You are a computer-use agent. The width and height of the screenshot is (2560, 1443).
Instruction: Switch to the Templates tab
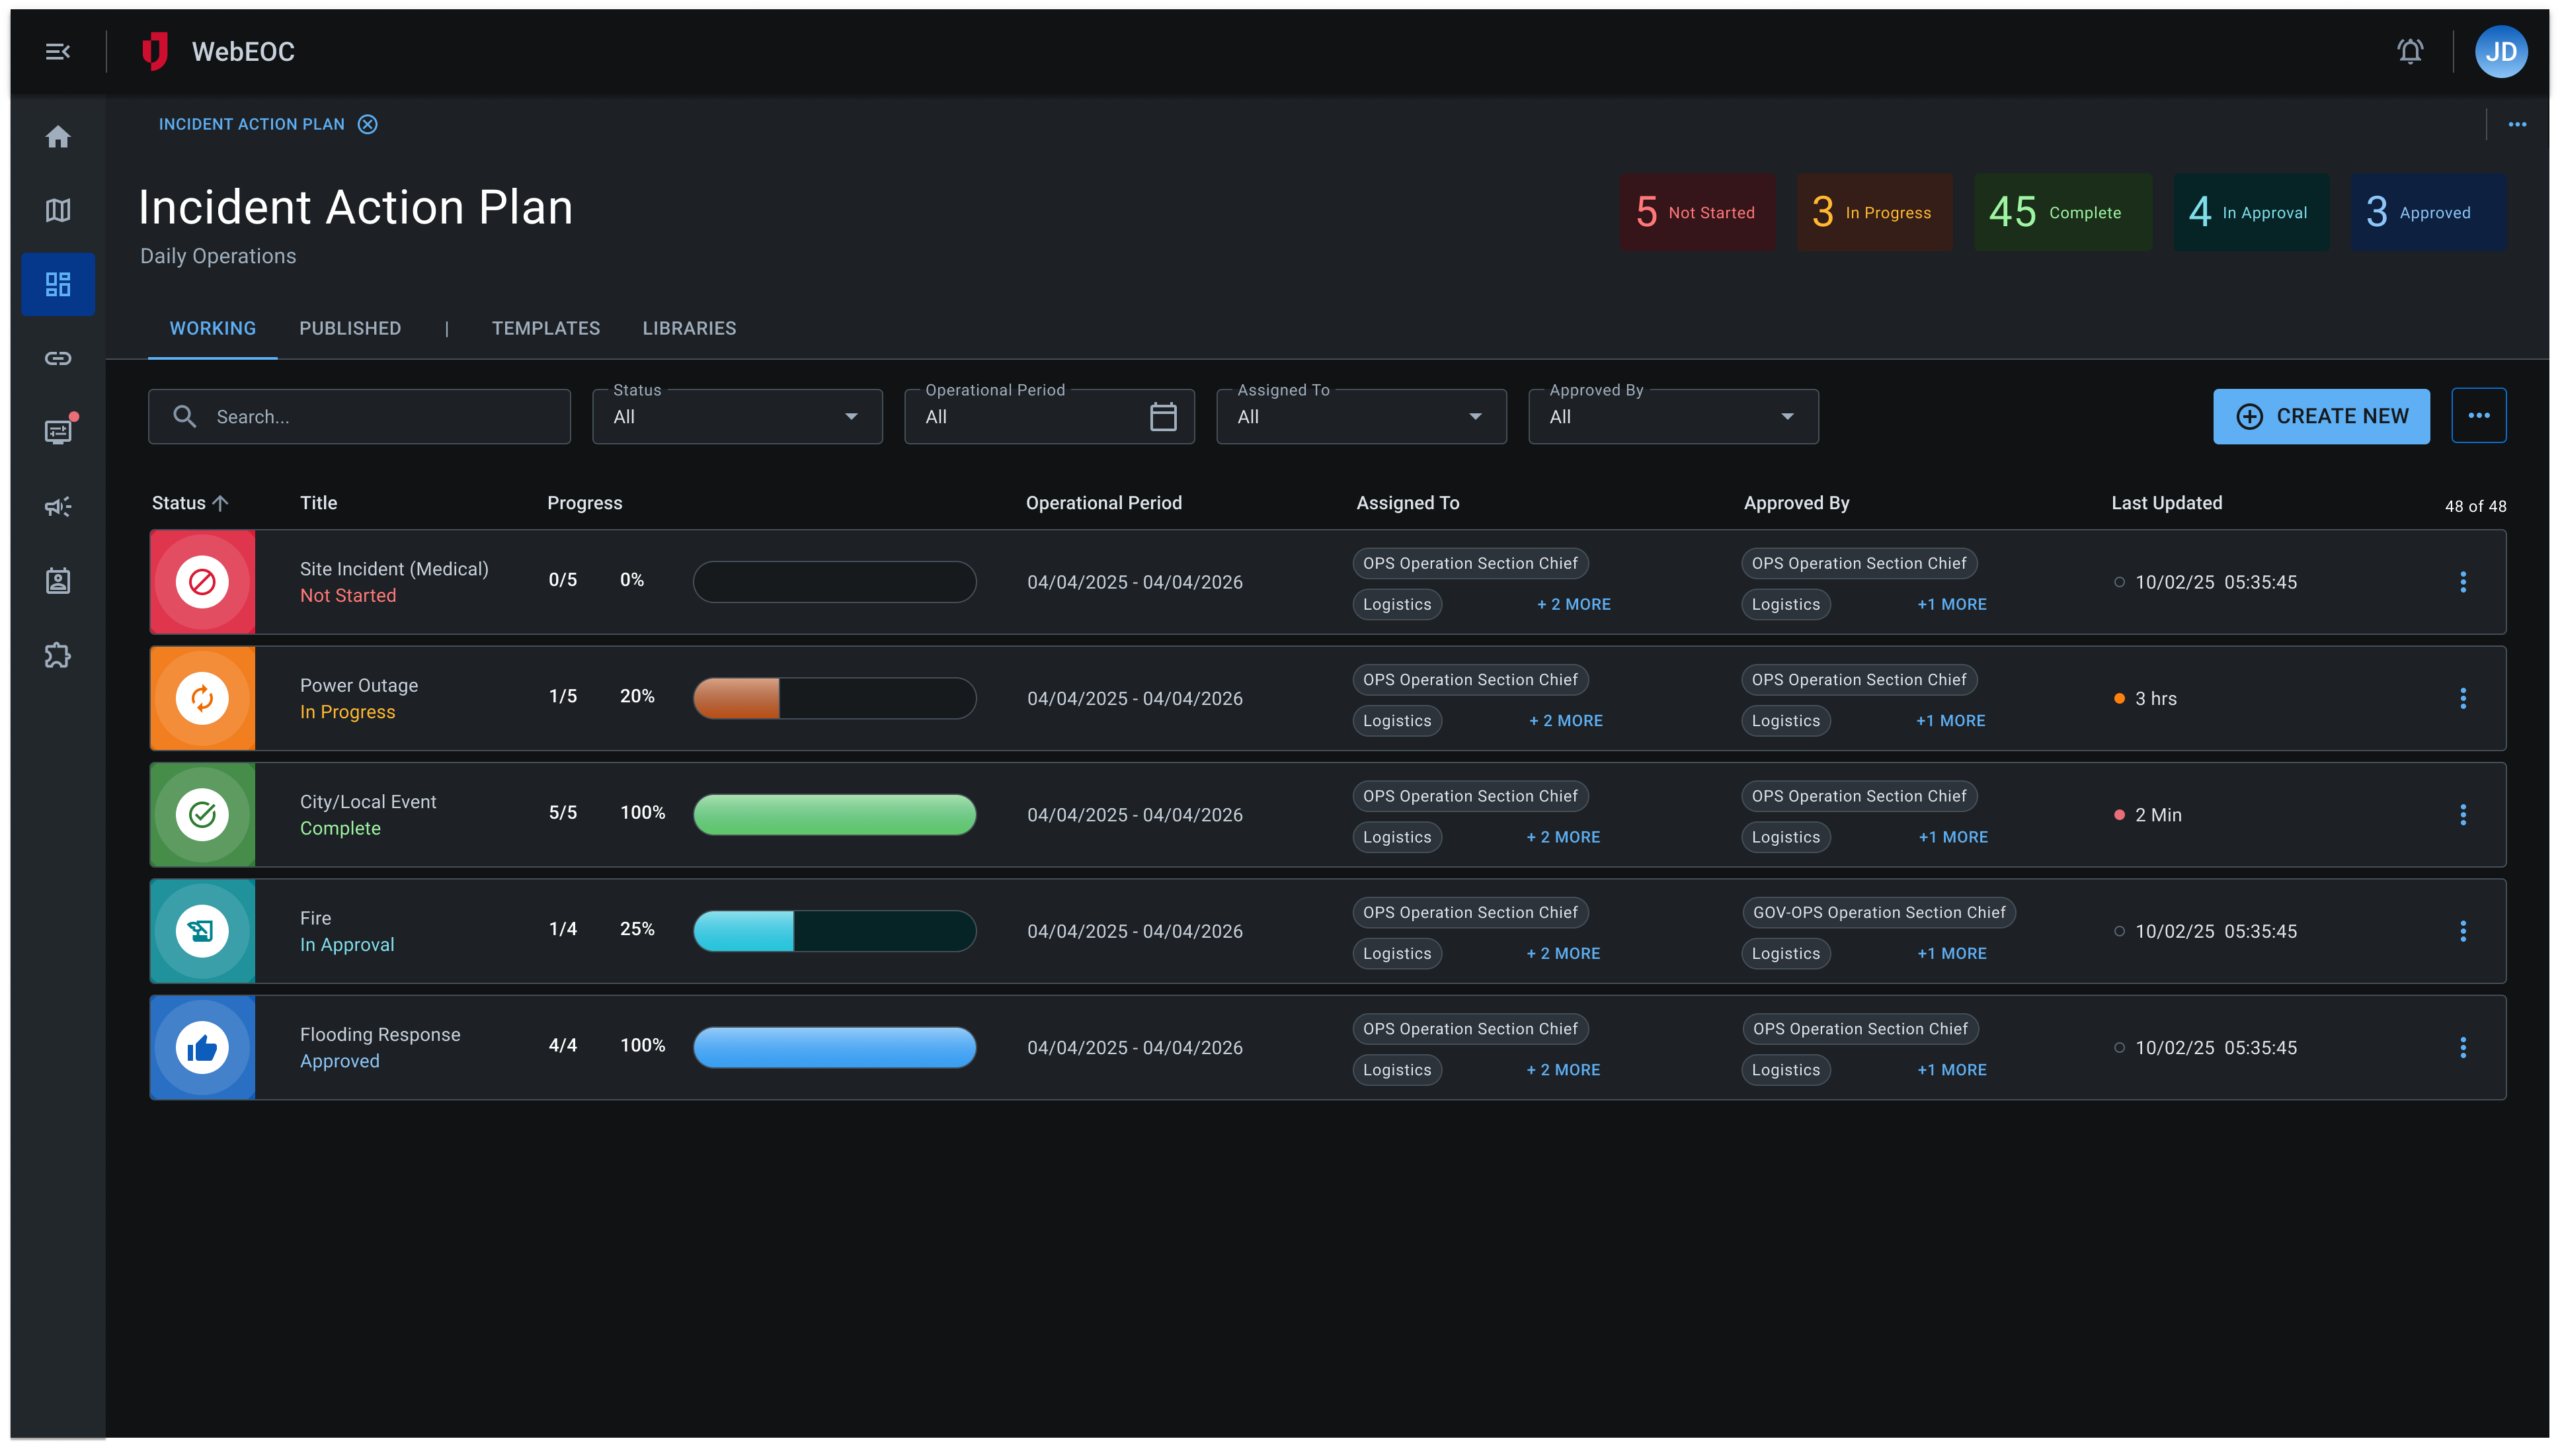(x=546, y=328)
